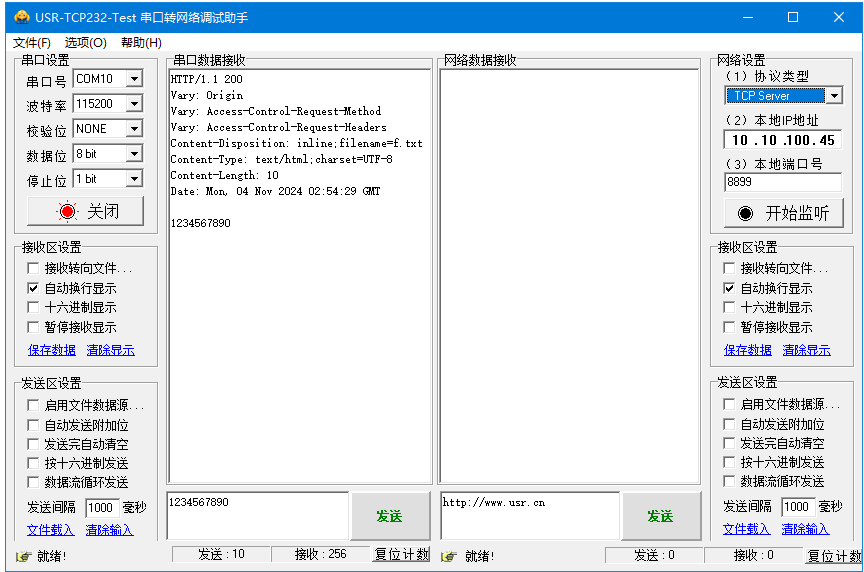The height and width of the screenshot is (572, 864).
Task: Click network 保存数据 link
Action: point(748,350)
